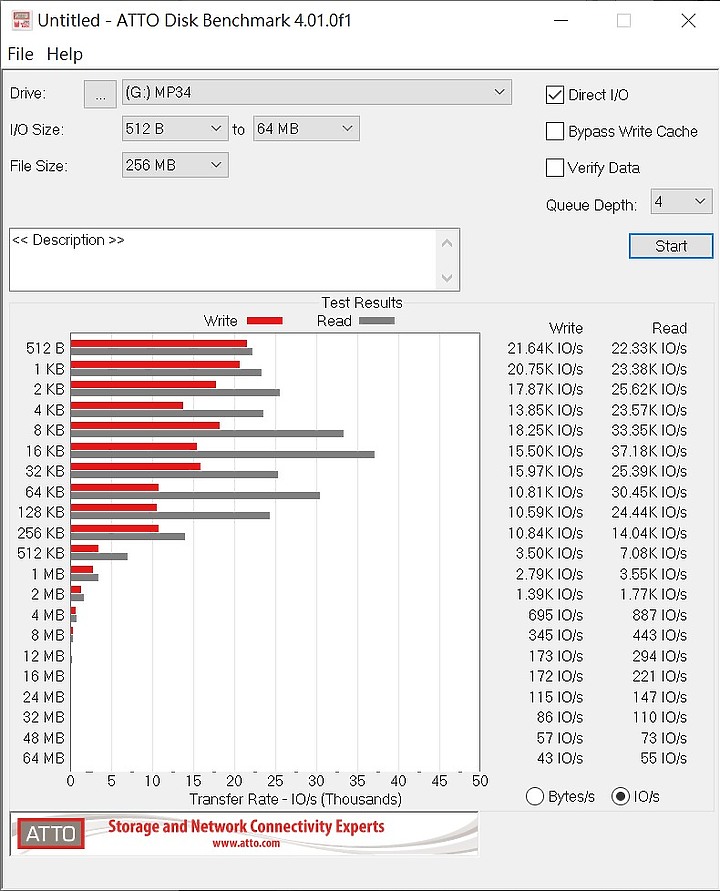The width and height of the screenshot is (720, 891).
Task: Click the 43 IO/s write value
Action: [x=560, y=758]
